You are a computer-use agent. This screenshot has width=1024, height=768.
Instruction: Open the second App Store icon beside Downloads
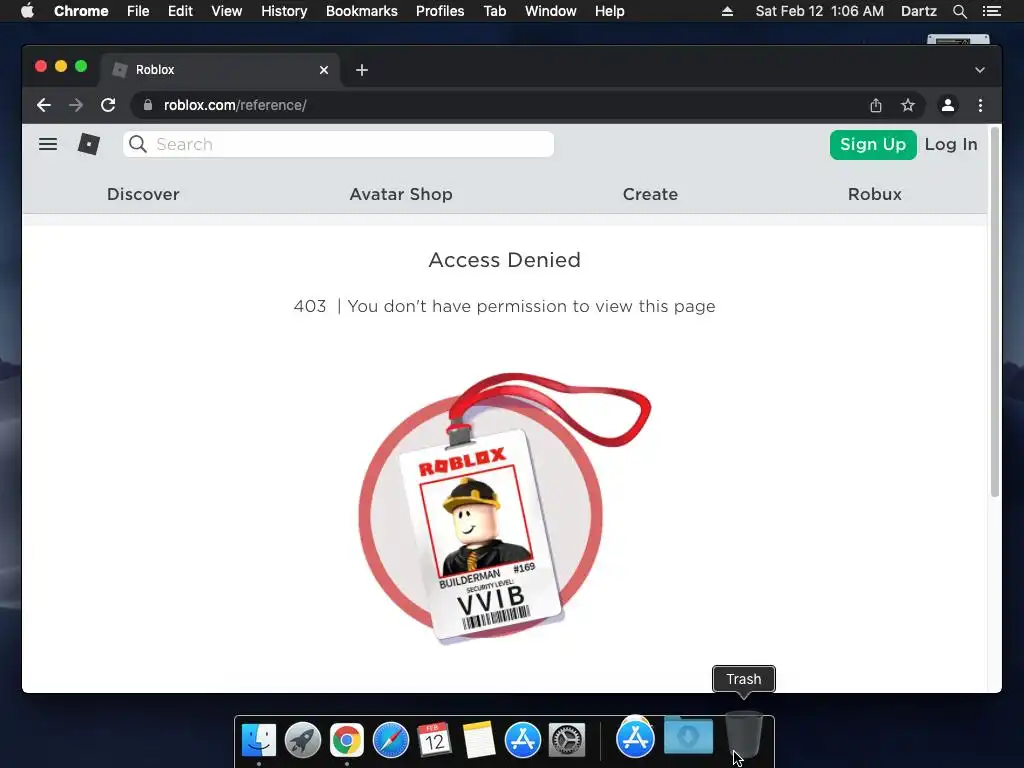(635, 739)
